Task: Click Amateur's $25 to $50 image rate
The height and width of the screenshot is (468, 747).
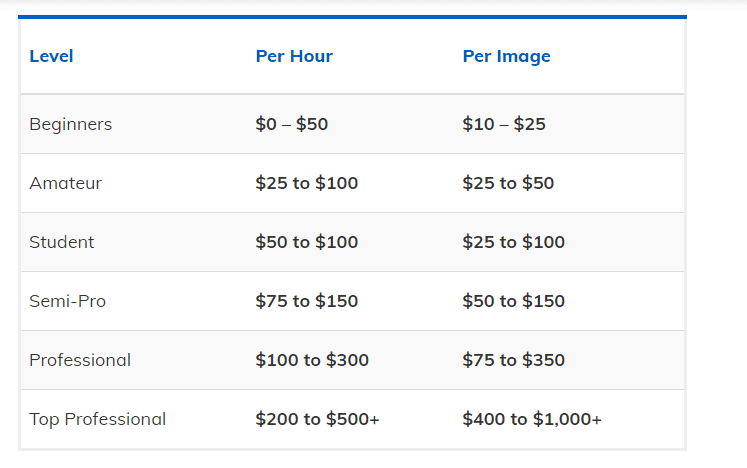Action: click(508, 183)
